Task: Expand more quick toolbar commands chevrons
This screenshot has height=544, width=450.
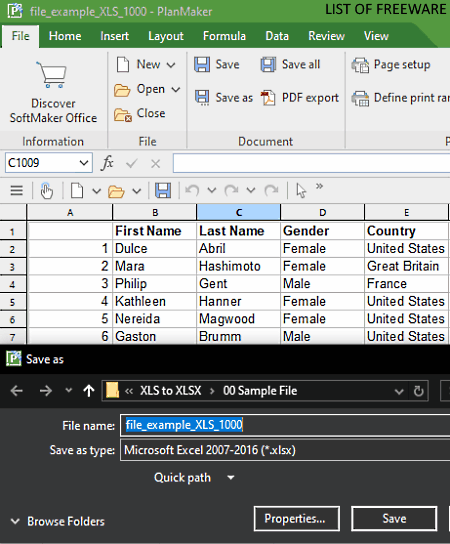Action: (x=319, y=186)
